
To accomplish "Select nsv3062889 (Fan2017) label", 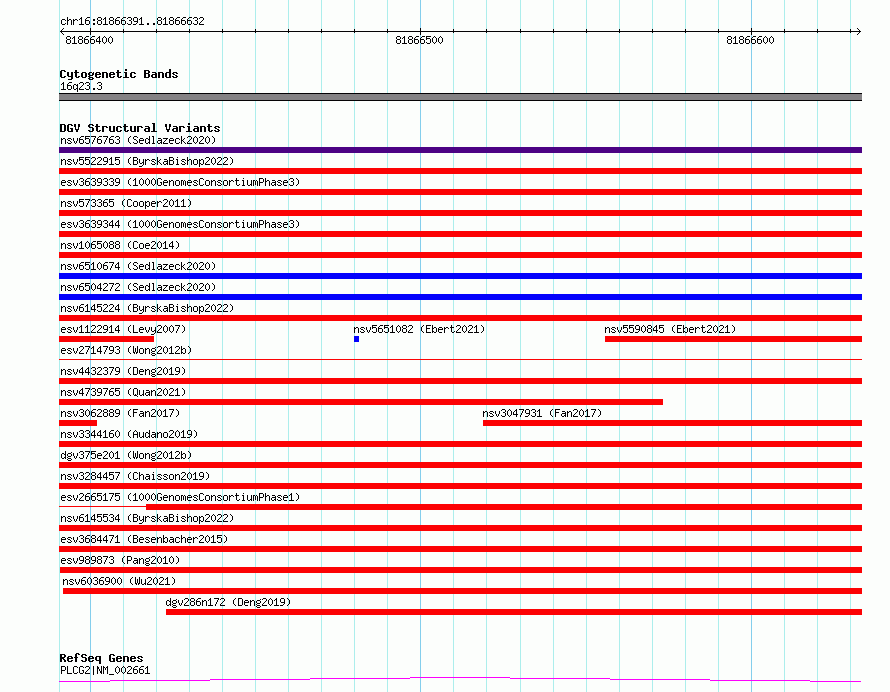I will (120, 413).
